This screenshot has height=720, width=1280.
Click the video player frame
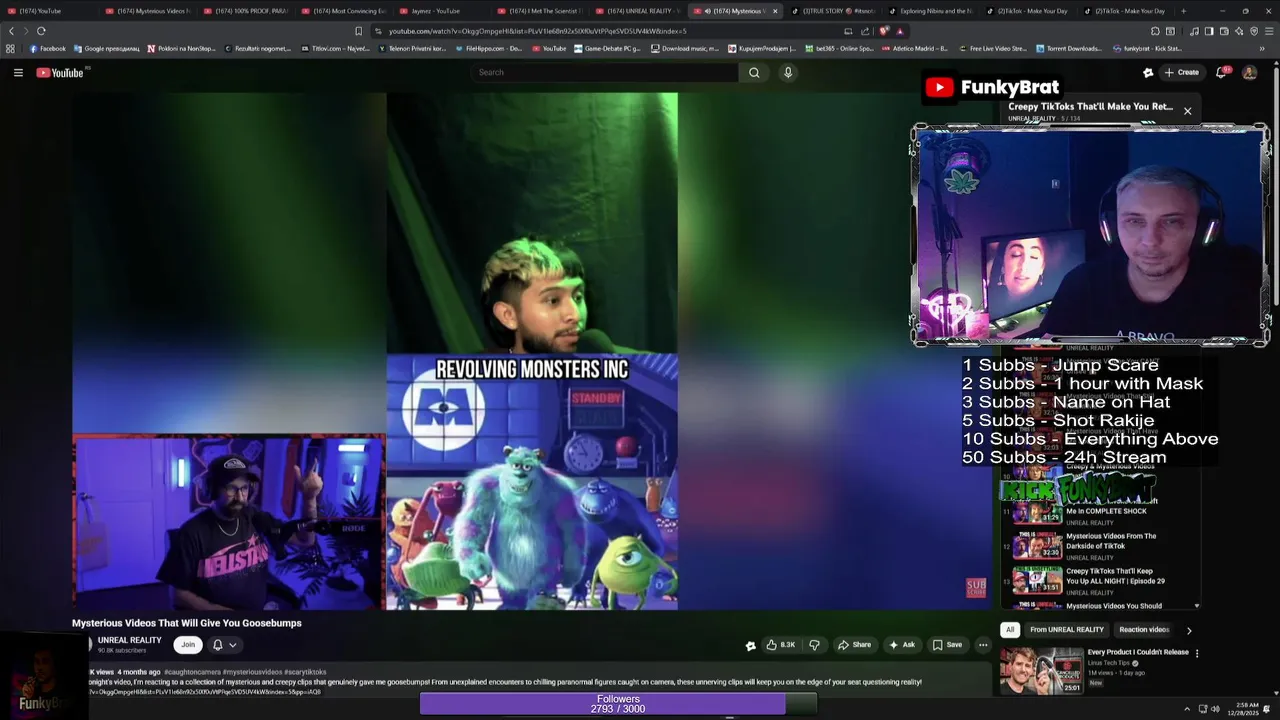click(x=532, y=351)
